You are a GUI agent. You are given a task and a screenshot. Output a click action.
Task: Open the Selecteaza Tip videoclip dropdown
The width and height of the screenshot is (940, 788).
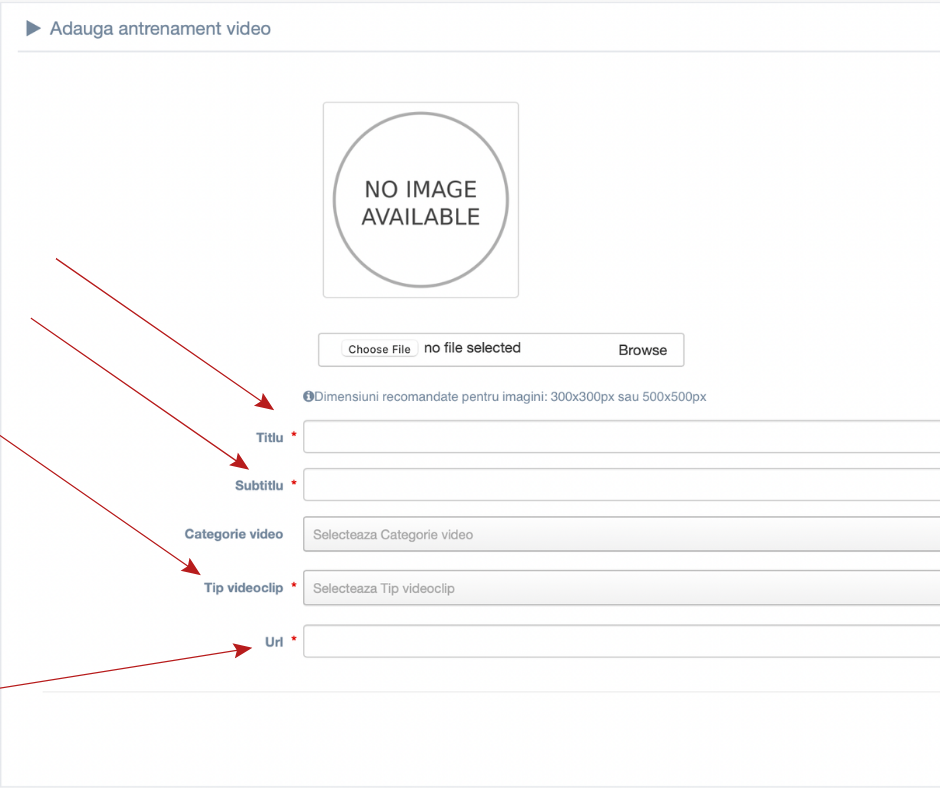pyautogui.click(x=622, y=588)
